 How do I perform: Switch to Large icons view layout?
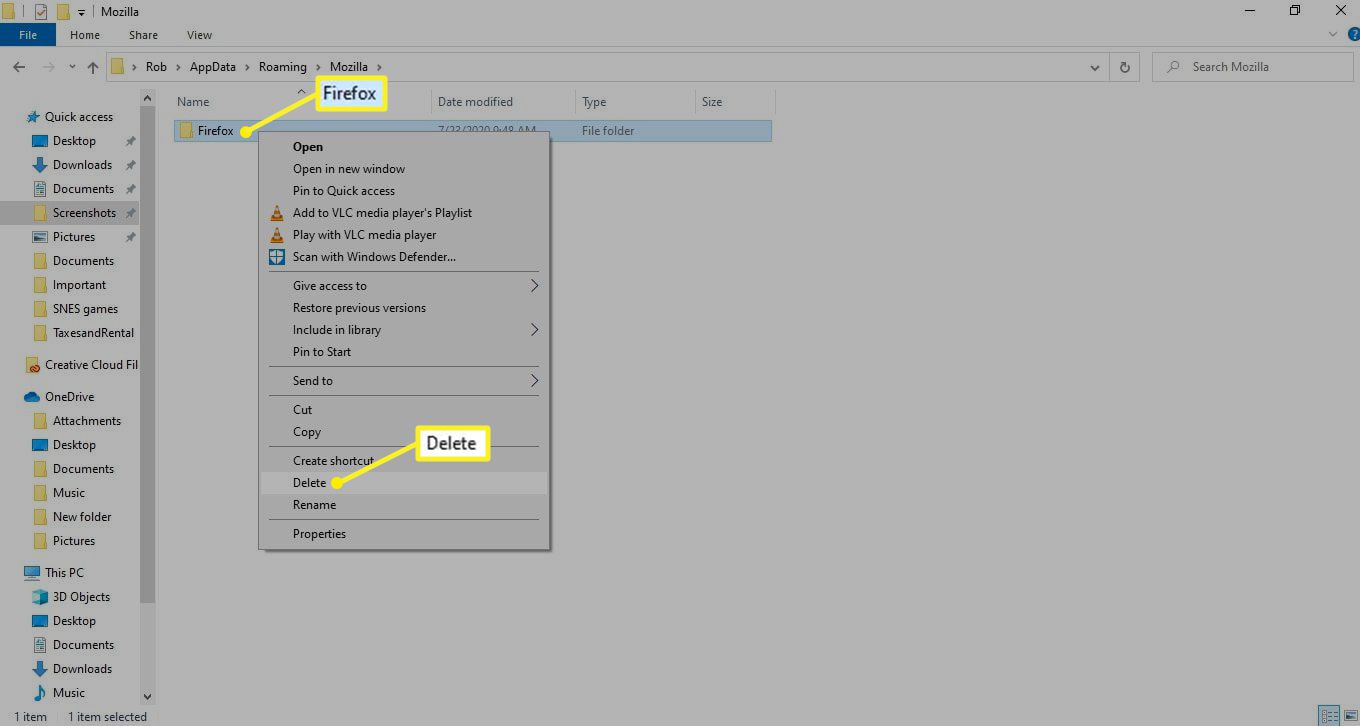pos(1349,716)
